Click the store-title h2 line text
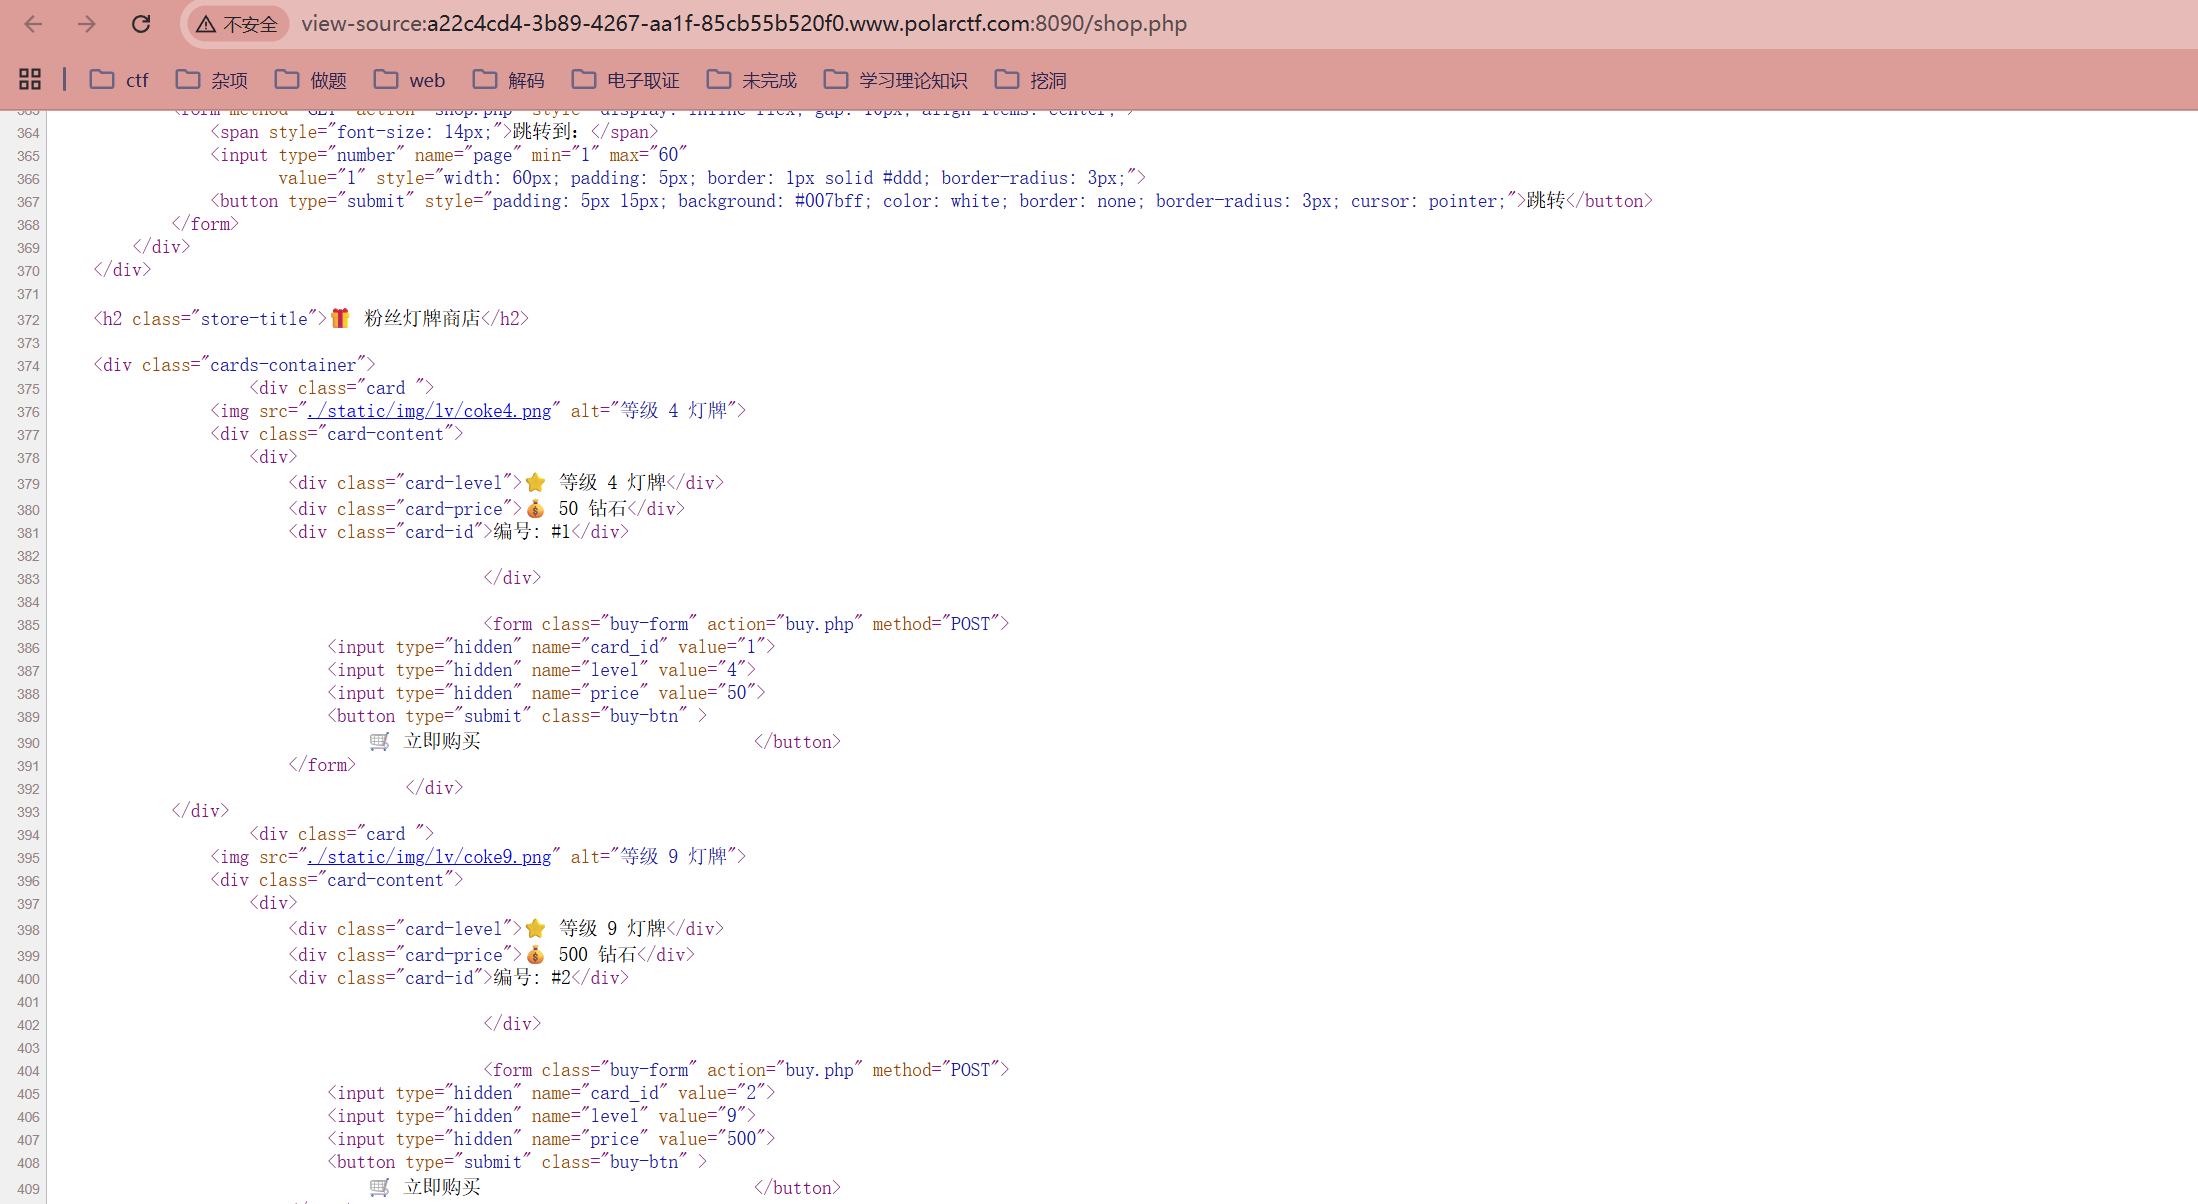 (x=310, y=319)
